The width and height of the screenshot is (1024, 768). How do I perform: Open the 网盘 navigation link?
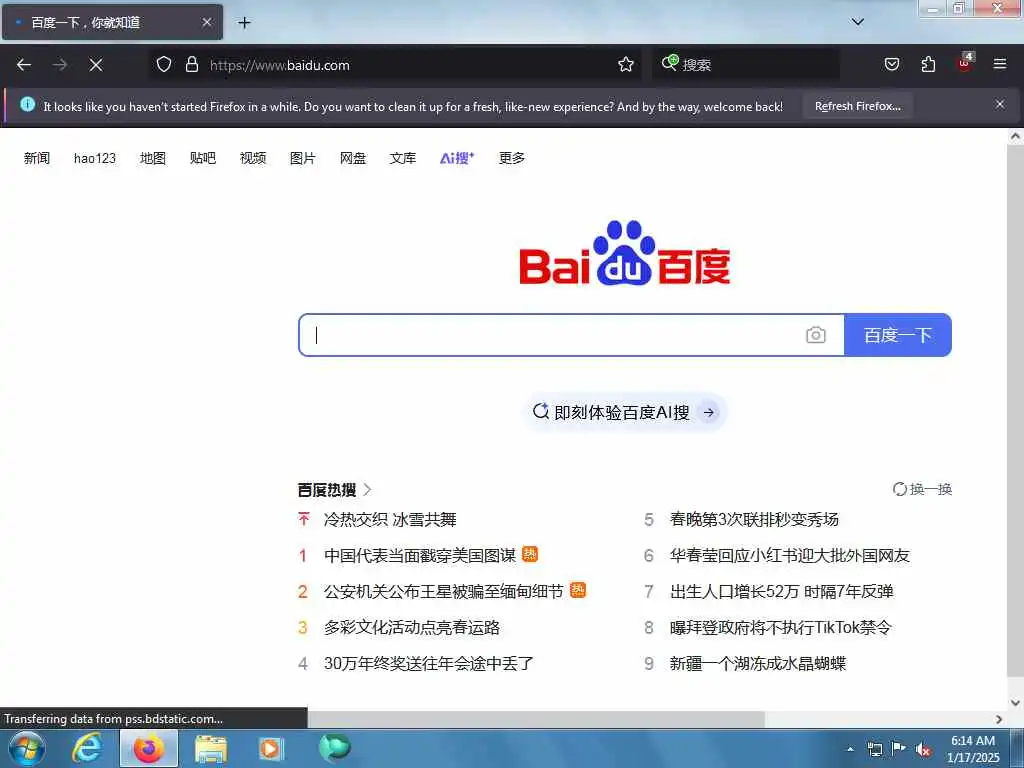(x=353, y=158)
